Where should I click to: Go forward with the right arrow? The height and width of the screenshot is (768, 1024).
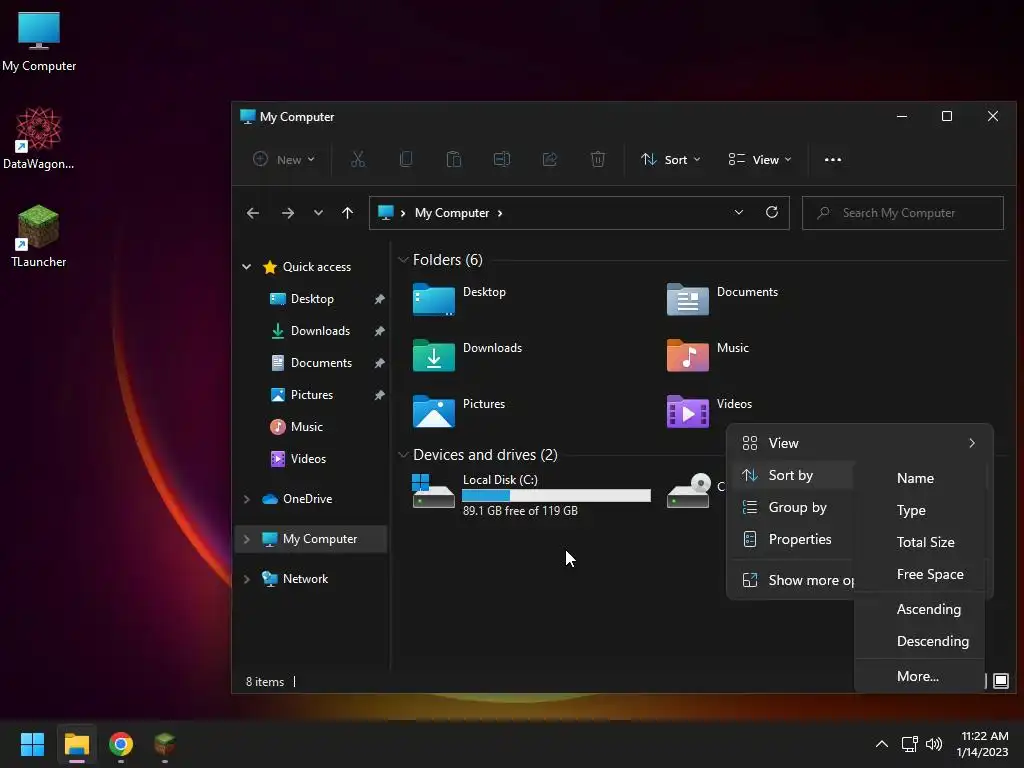pos(287,213)
